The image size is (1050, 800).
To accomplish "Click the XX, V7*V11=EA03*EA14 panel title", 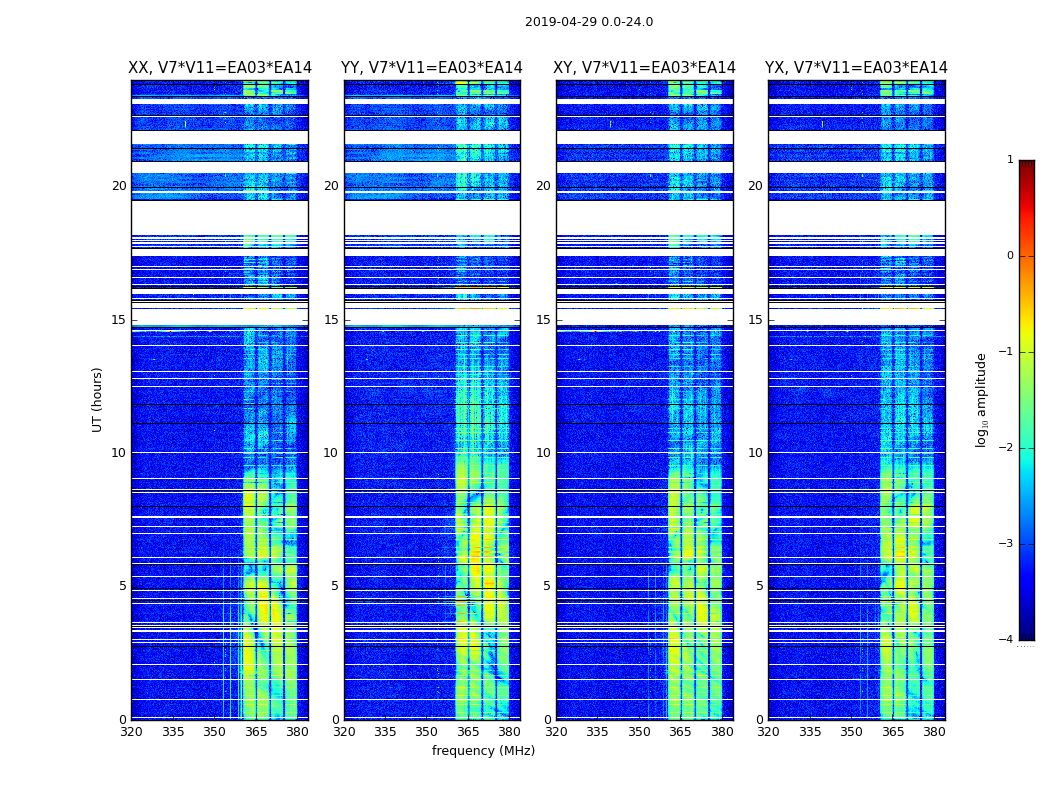I will click(x=220, y=68).
